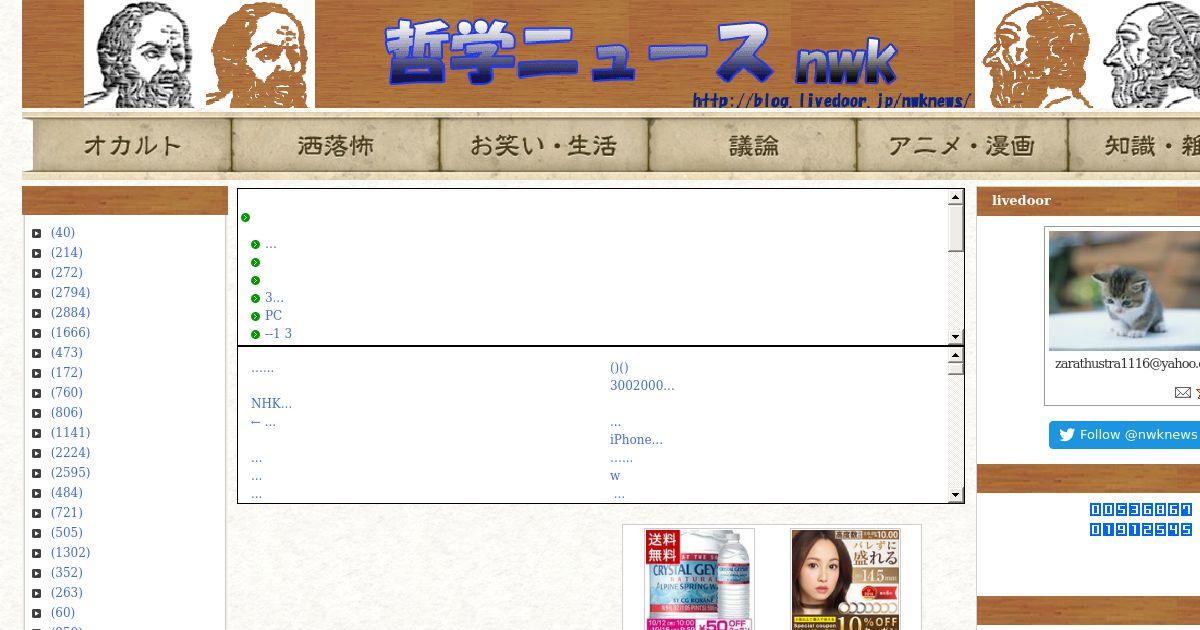Image resolution: width=1200 pixels, height=630 pixels.
Task: Click the blog URL text in banner
Action: (832, 101)
